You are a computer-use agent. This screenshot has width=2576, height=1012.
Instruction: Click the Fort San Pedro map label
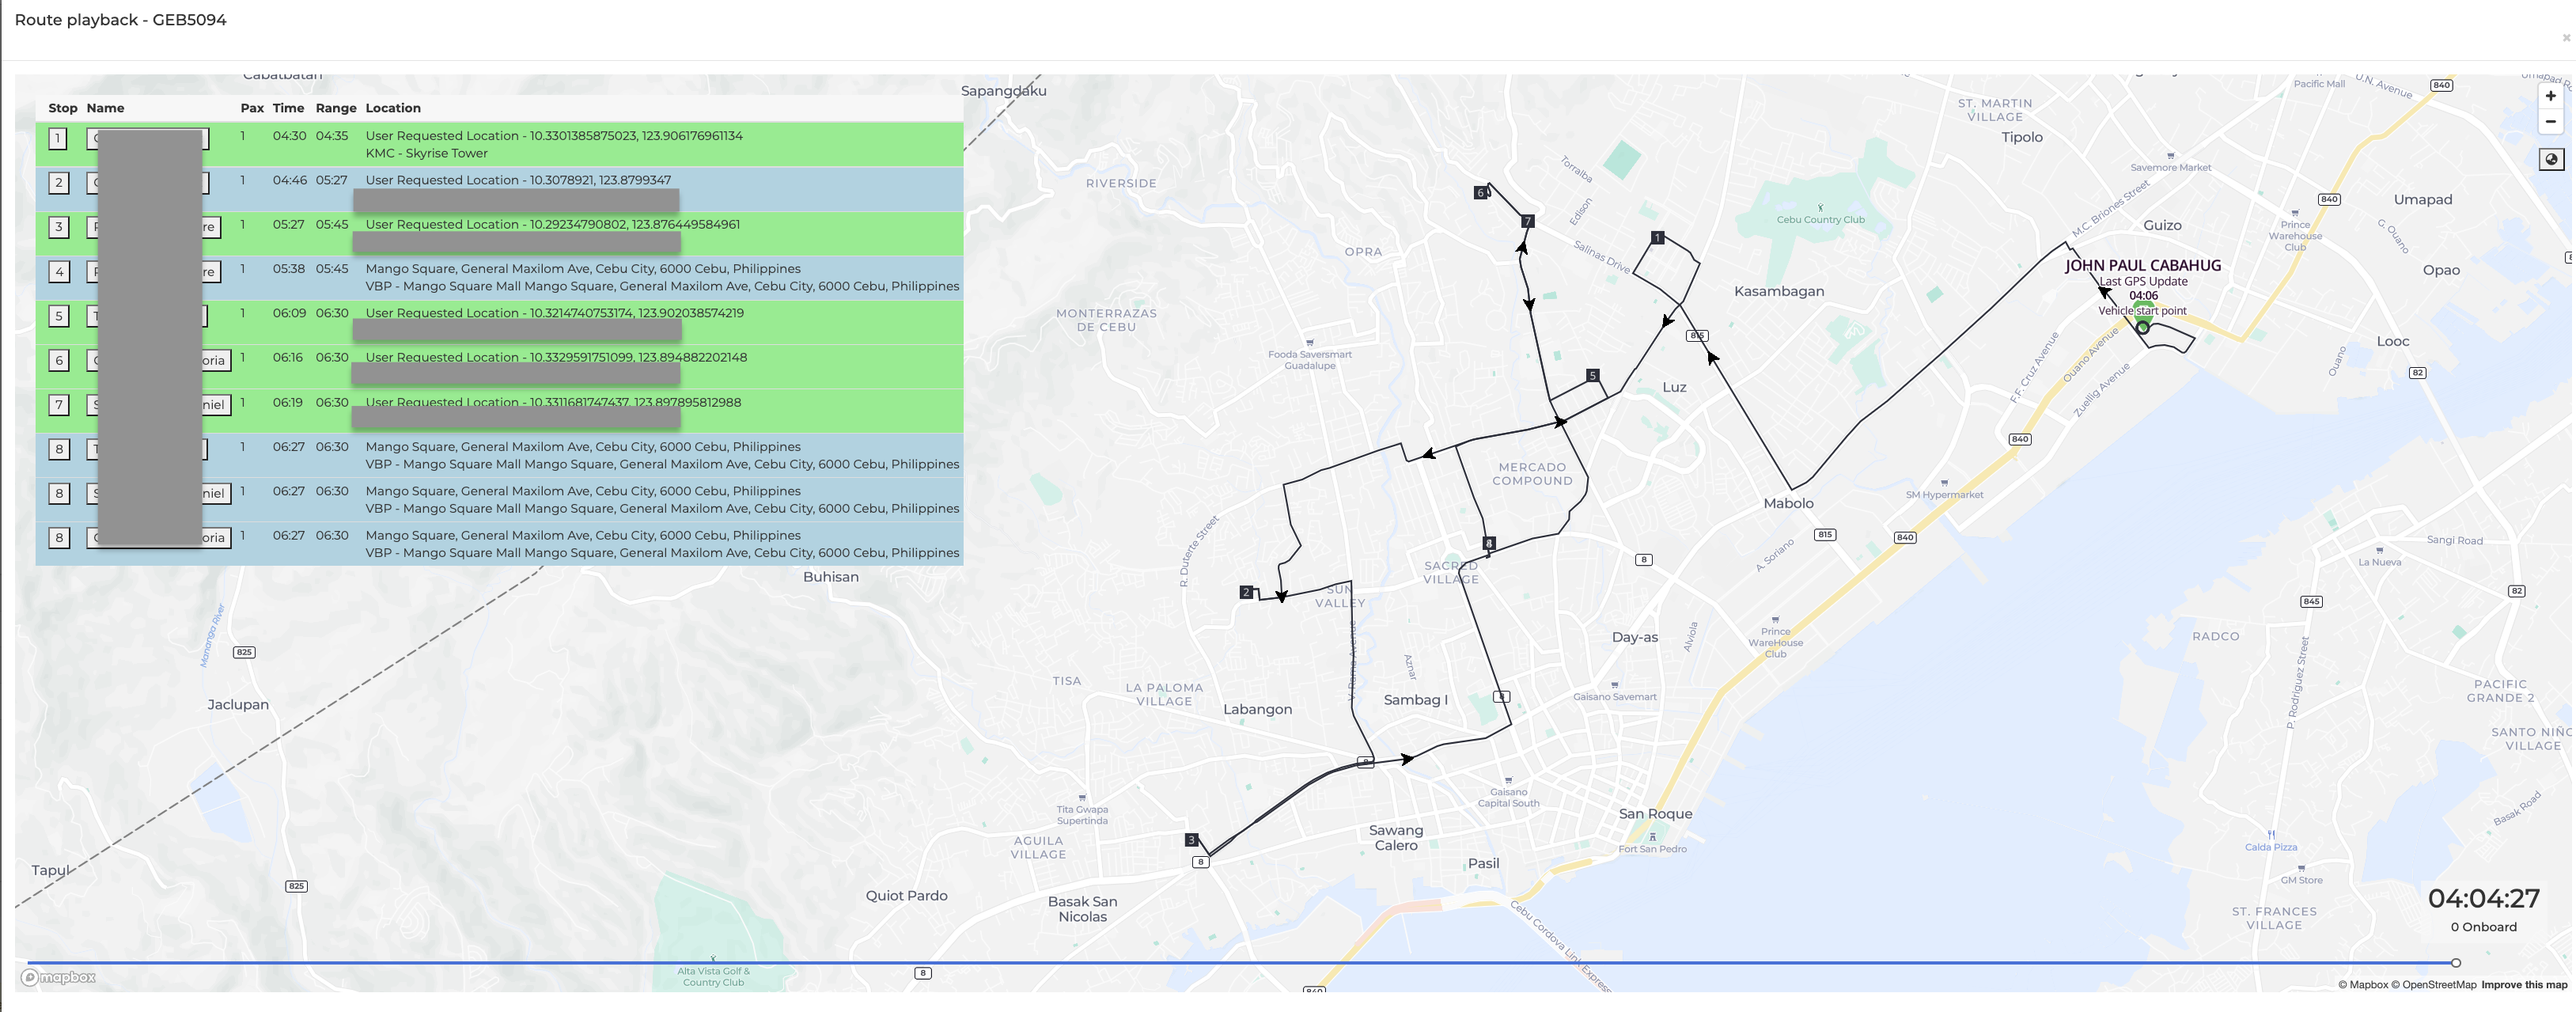(x=1652, y=849)
